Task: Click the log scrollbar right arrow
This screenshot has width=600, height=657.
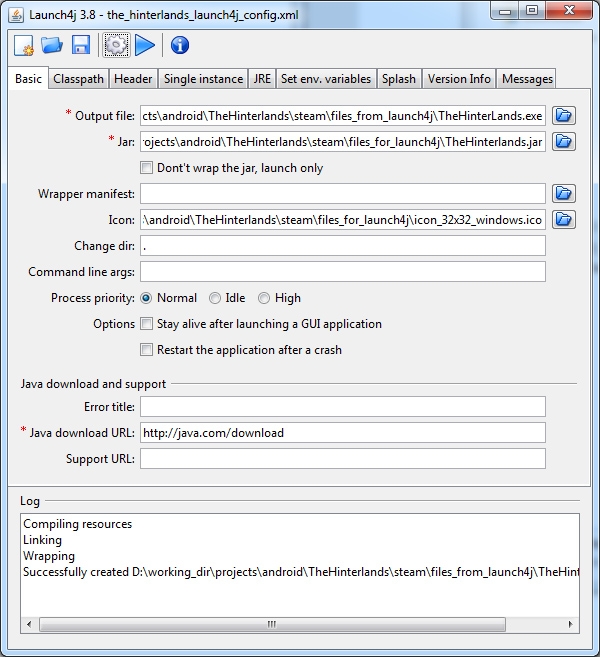Action: point(570,624)
